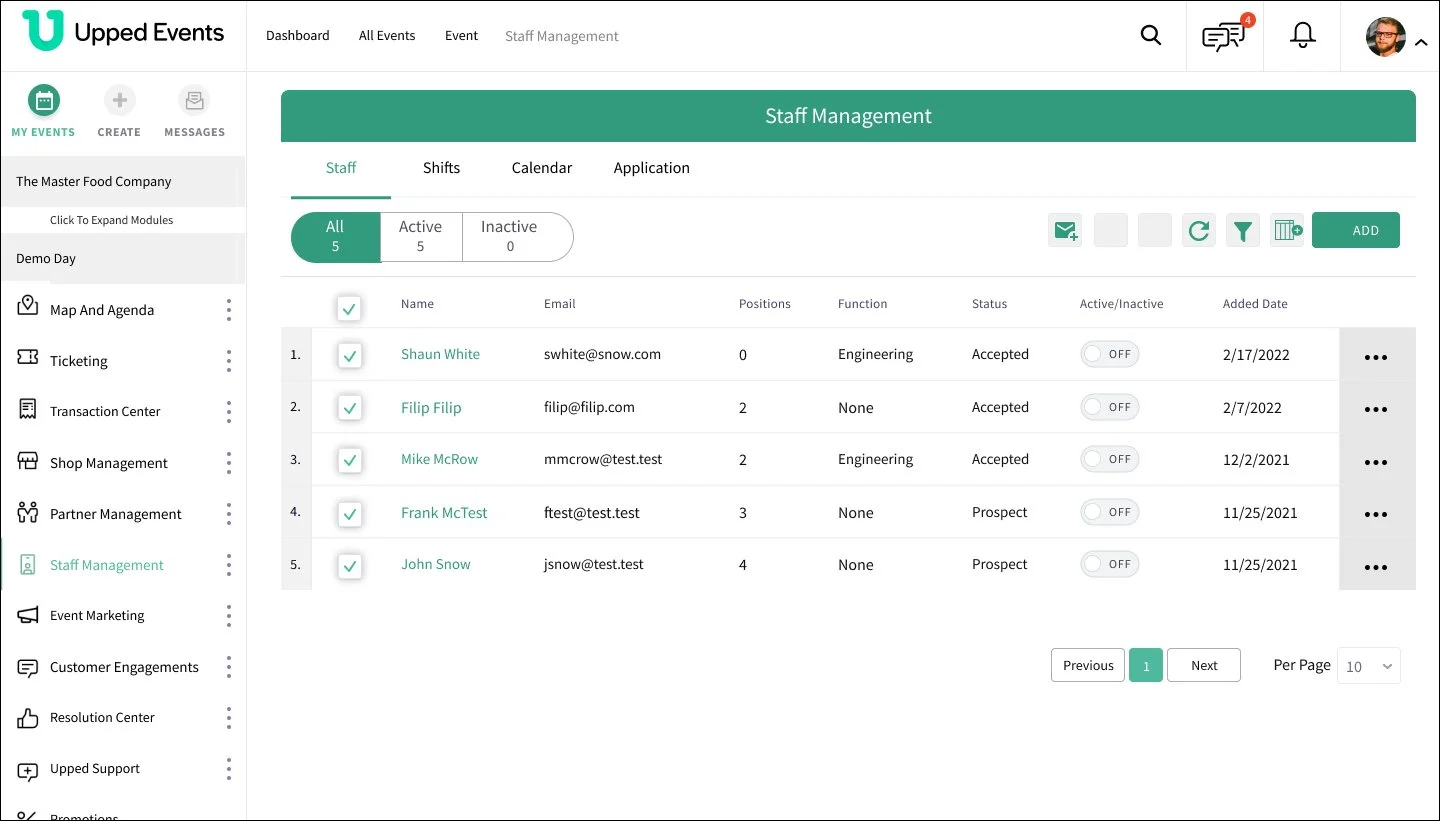Screen dimensions: 1440x821
Task: Uncheck the Shaun White row checkbox
Action: tap(349, 355)
